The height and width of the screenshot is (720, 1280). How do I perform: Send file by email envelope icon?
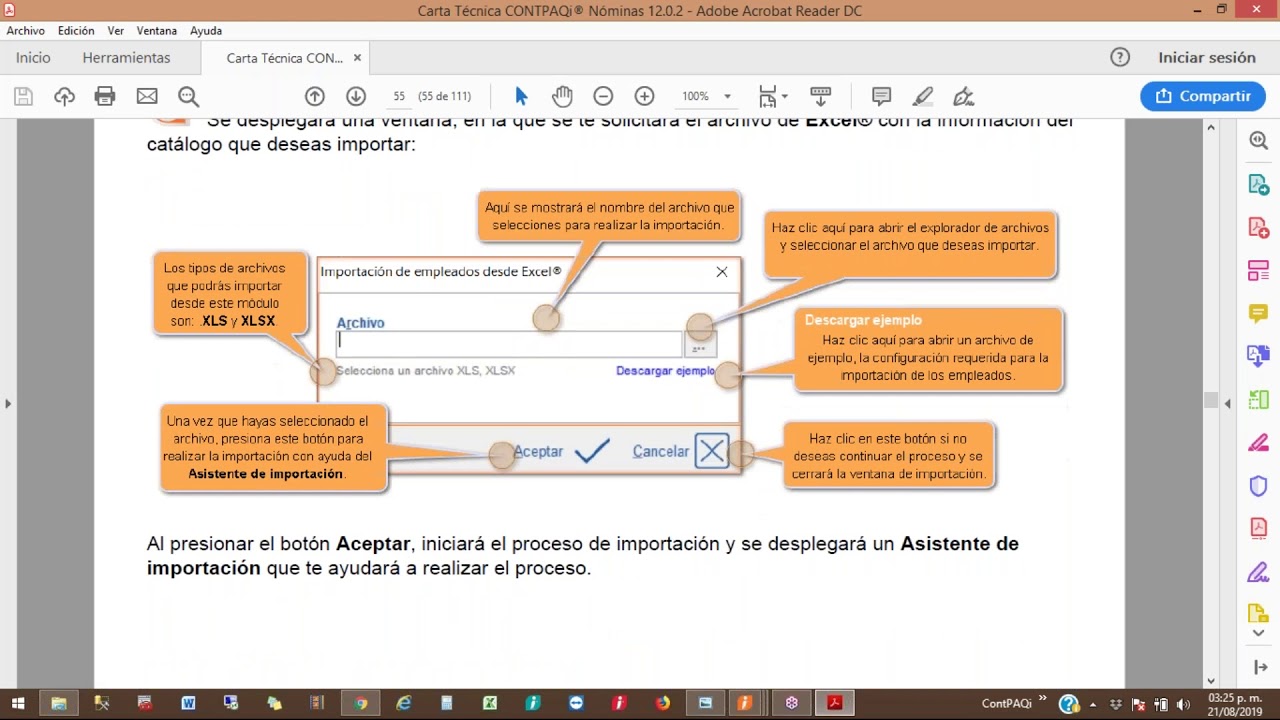tap(147, 96)
